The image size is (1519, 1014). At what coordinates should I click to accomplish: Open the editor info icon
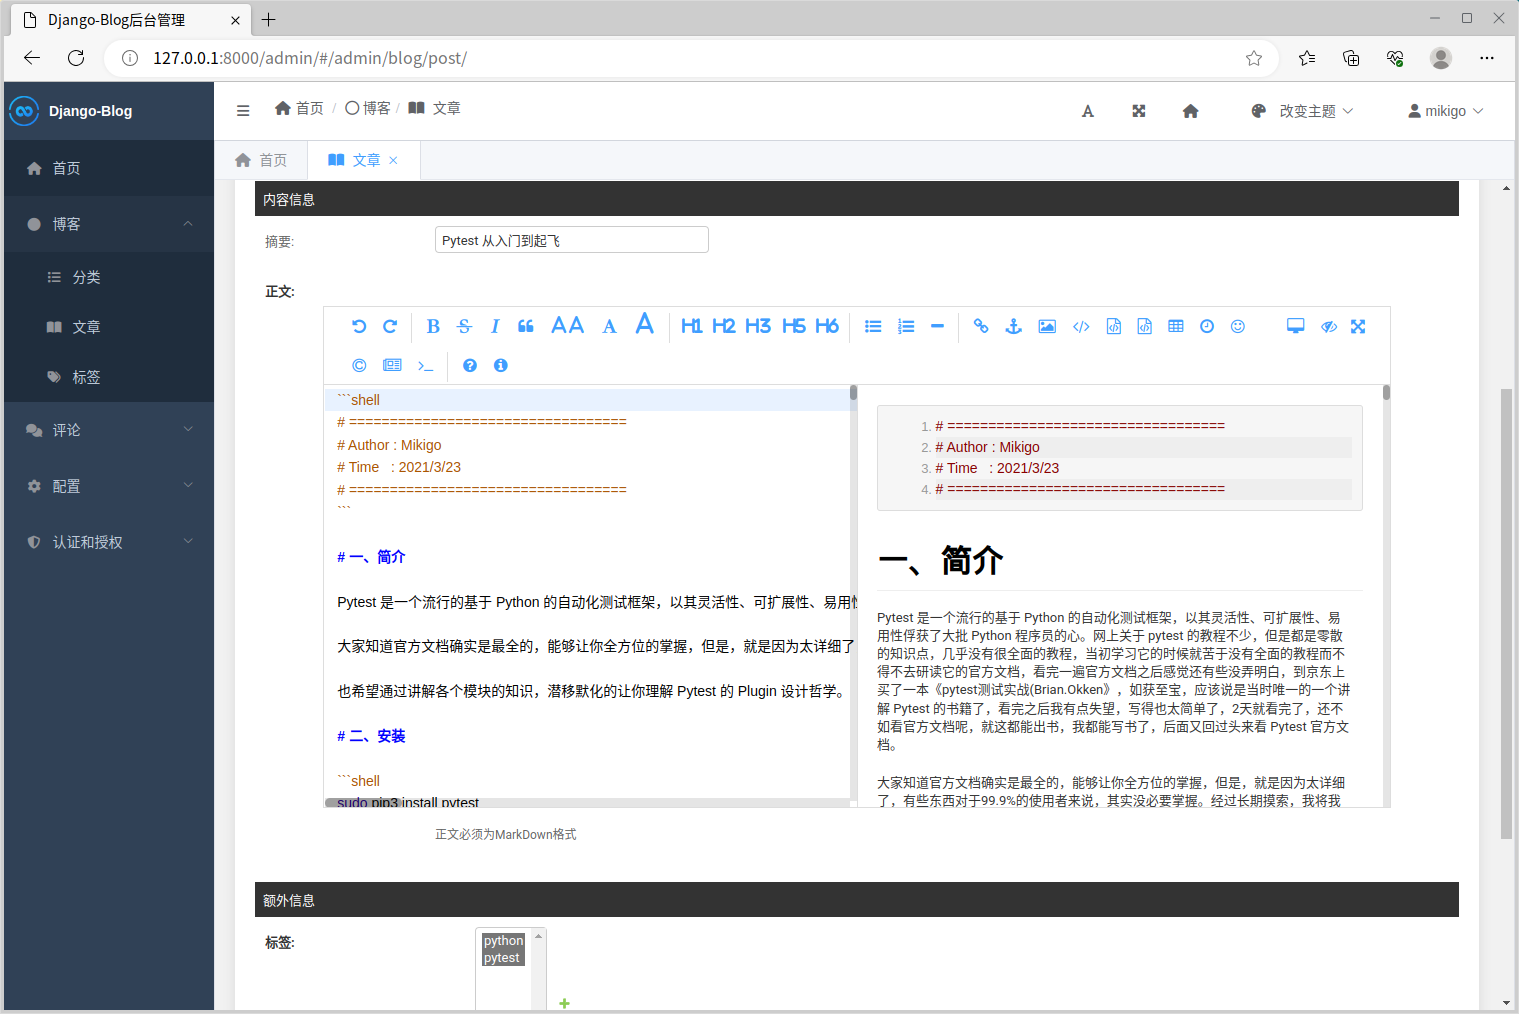(x=501, y=365)
